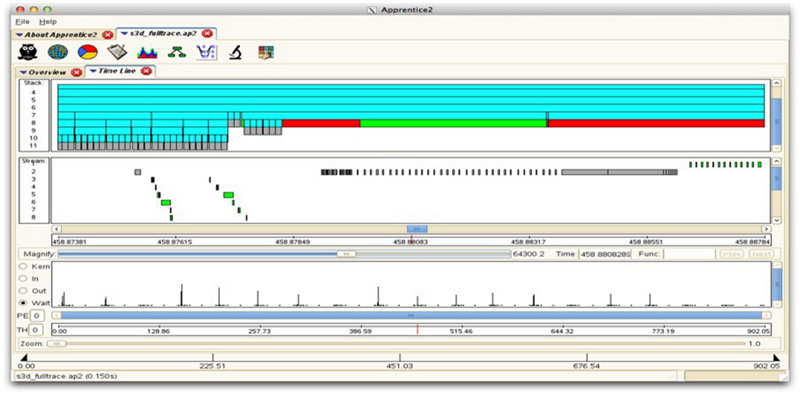Open the colored grid mosaic icon
The width and height of the screenshot is (800, 394).
[266, 52]
